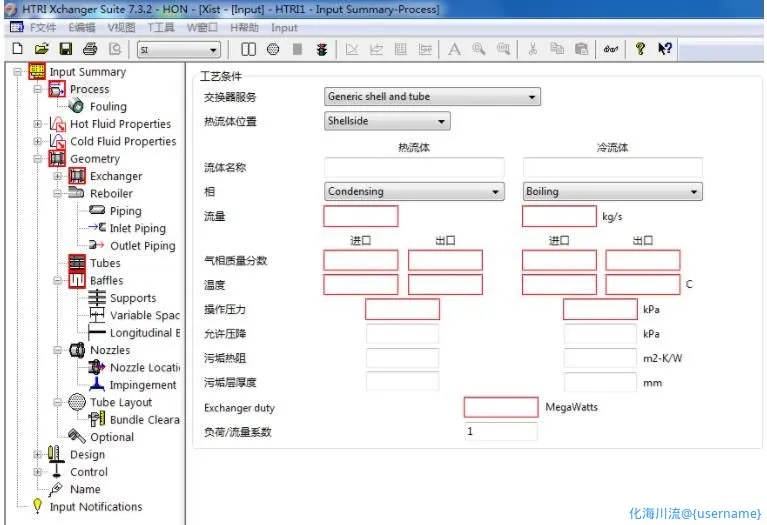Click the split window view icon
Image resolution: width=767 pixels, height=525 pixels.
point(248,49)
